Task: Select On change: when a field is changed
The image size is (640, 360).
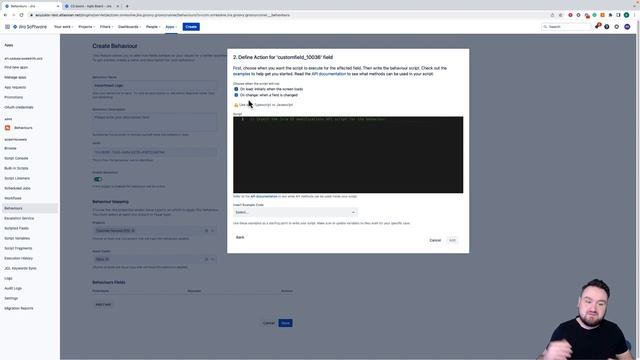Action: click(x=236, y=95)
